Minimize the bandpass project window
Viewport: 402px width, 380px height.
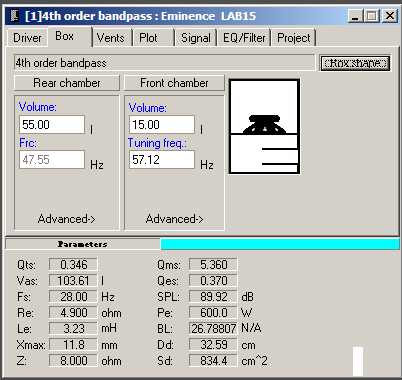pyautogui.click(x=355, y=16)
